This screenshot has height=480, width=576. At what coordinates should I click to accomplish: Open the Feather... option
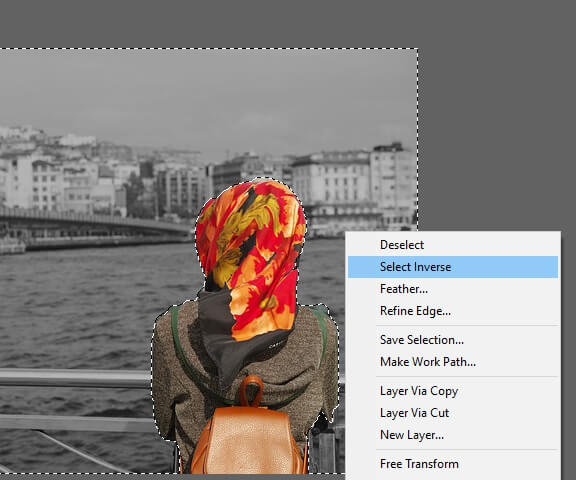453,289
